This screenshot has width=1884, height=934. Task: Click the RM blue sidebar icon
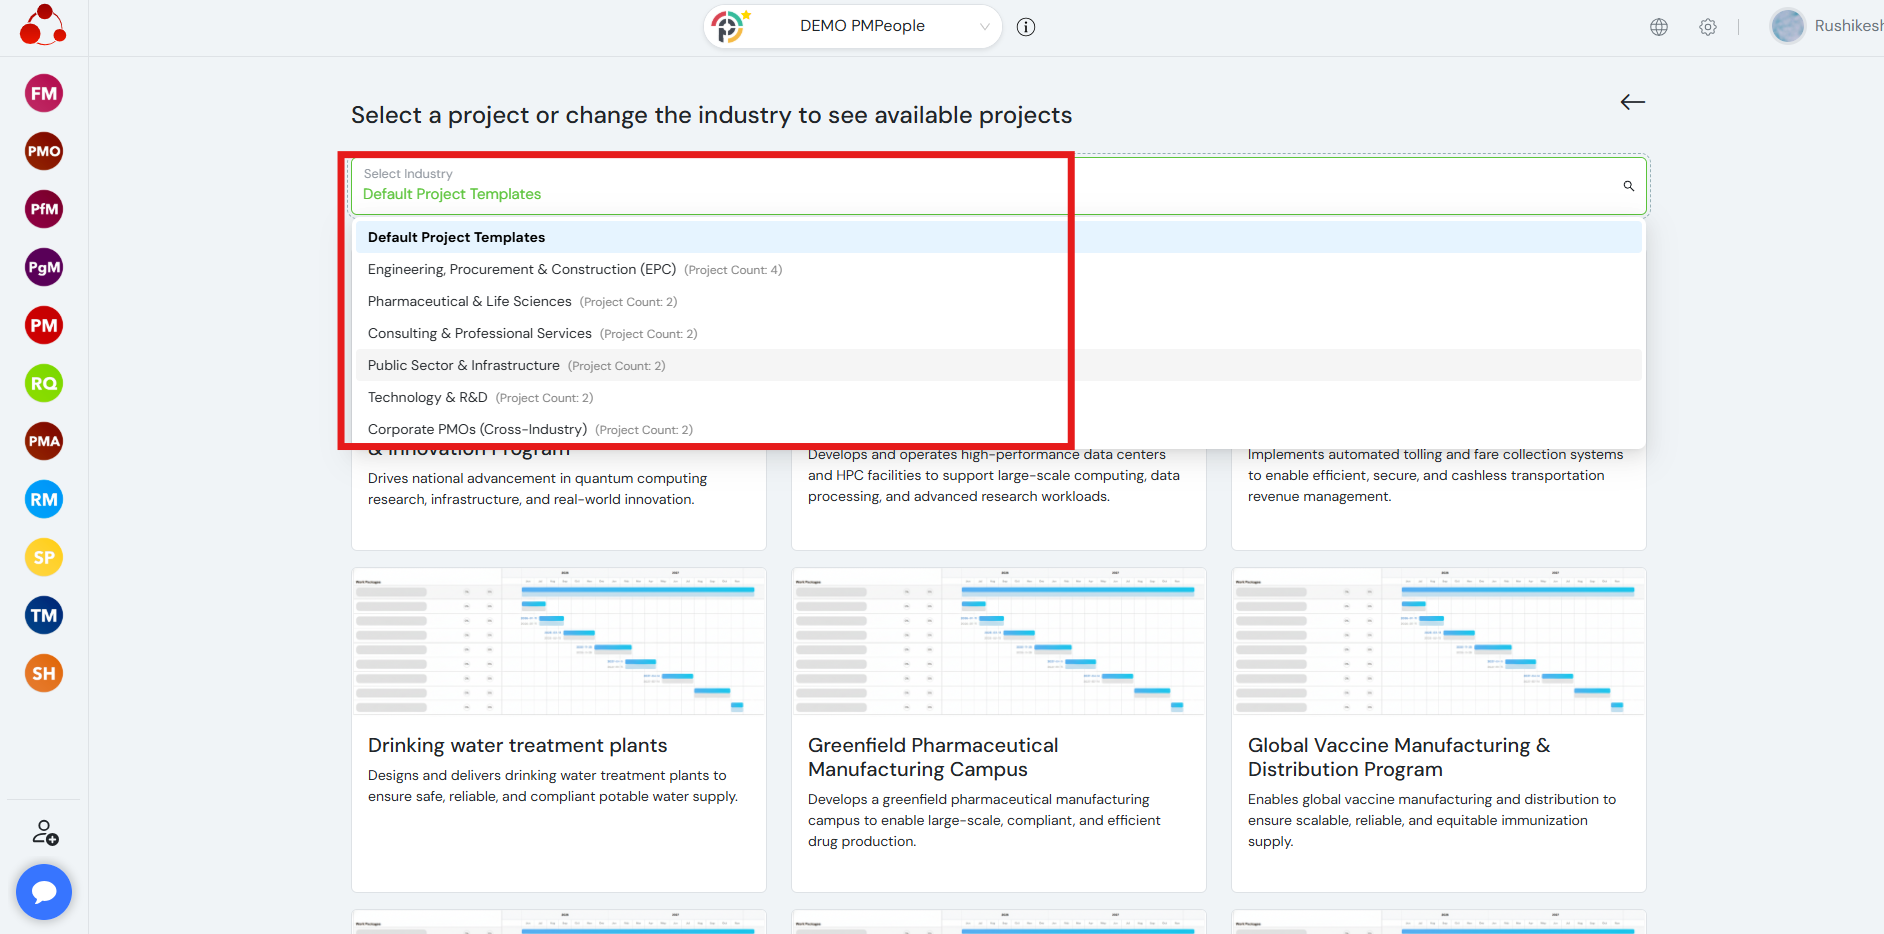point(44,500)
